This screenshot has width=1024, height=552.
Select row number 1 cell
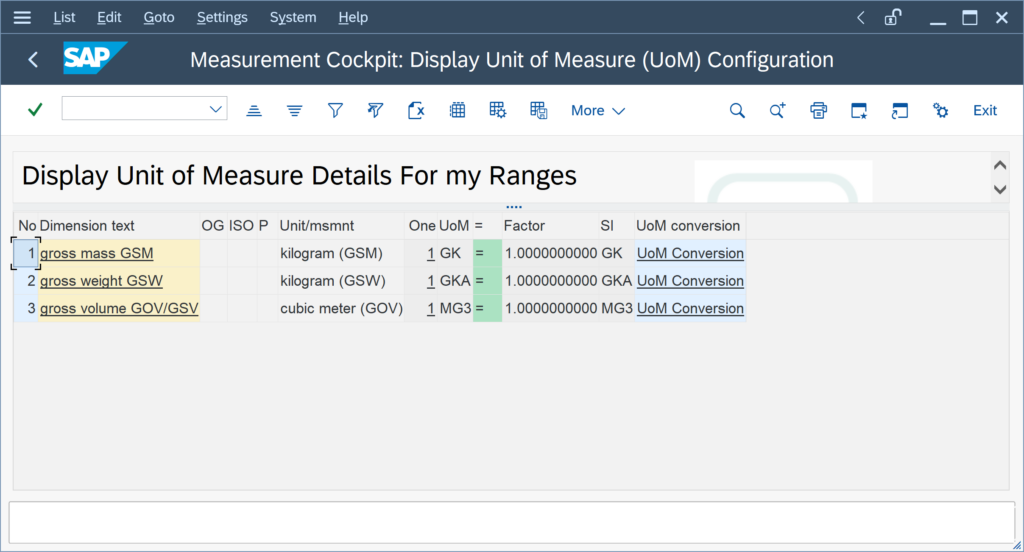tap(26, 253)
